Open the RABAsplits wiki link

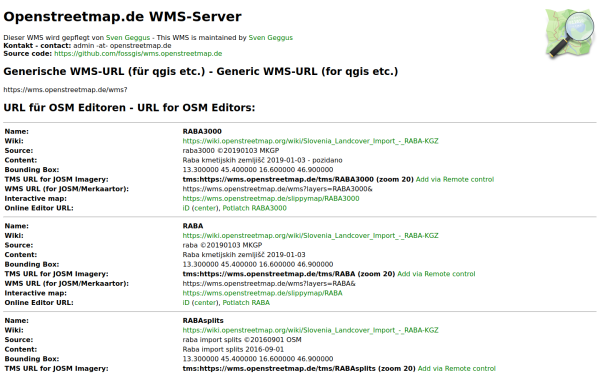coord(310,330)
